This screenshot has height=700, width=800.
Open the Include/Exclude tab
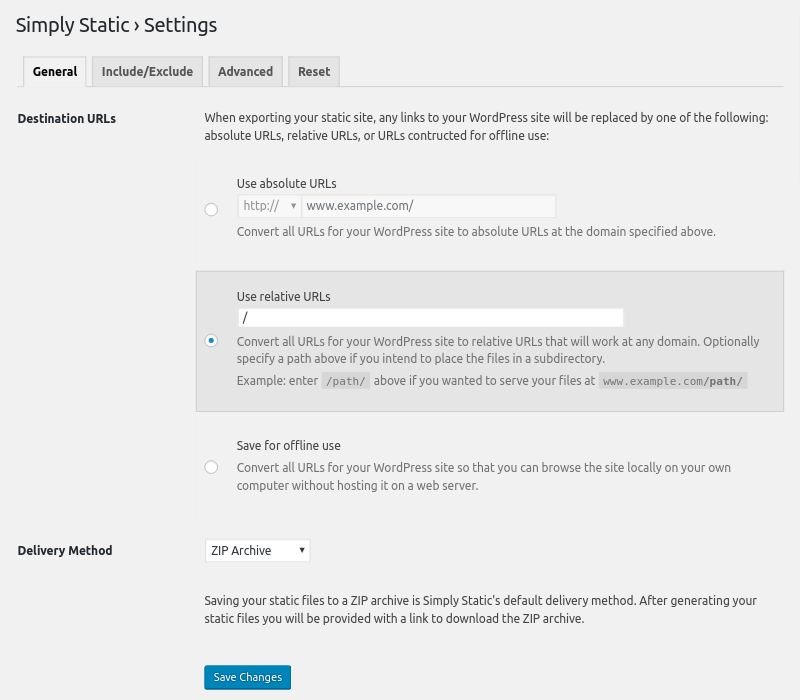pyautogui.click(x=148, y=72)
